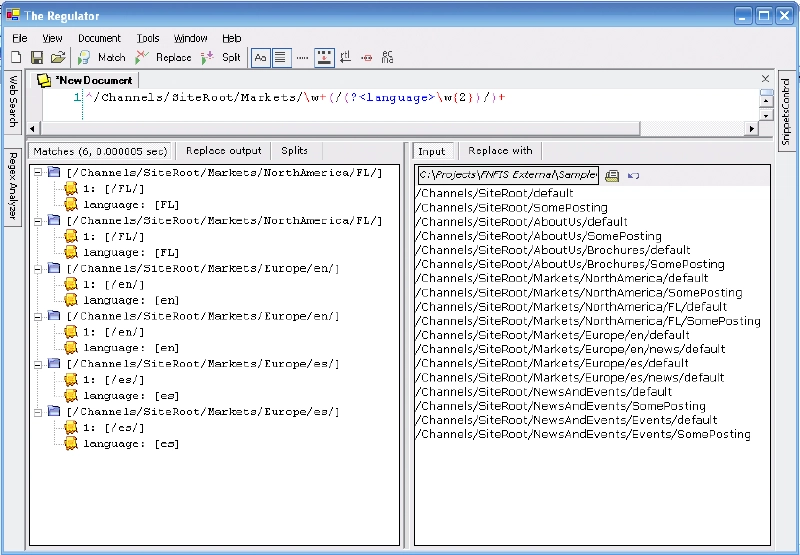This screenshot has width=800, height=555.
Task: Run the regex with Match button
Action: [x=102, y=58]
